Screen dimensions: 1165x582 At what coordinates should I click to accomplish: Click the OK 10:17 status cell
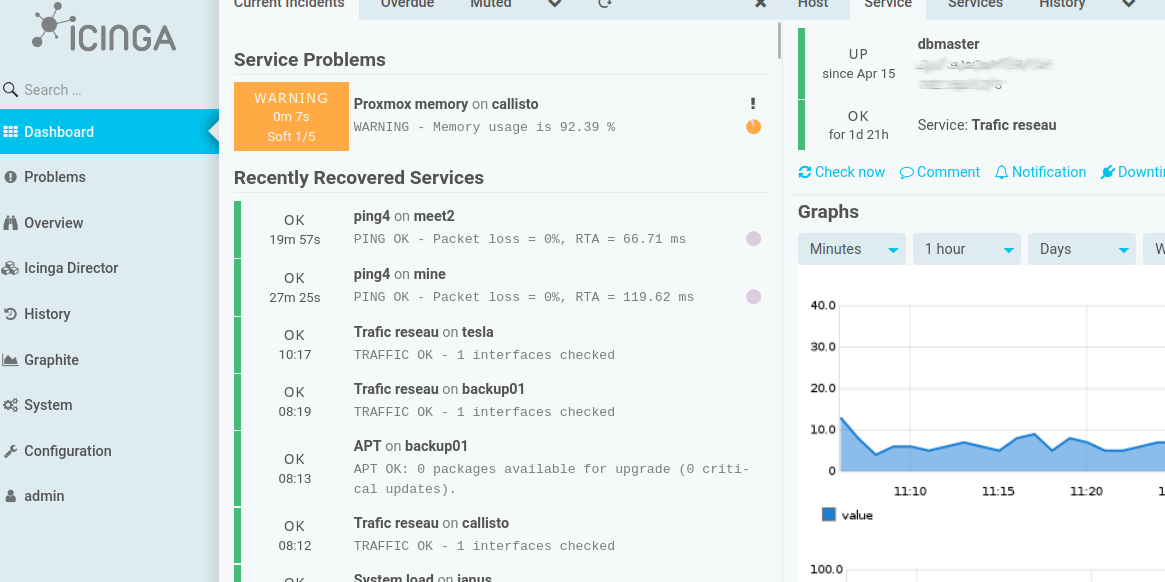click(x=295, y=345)
